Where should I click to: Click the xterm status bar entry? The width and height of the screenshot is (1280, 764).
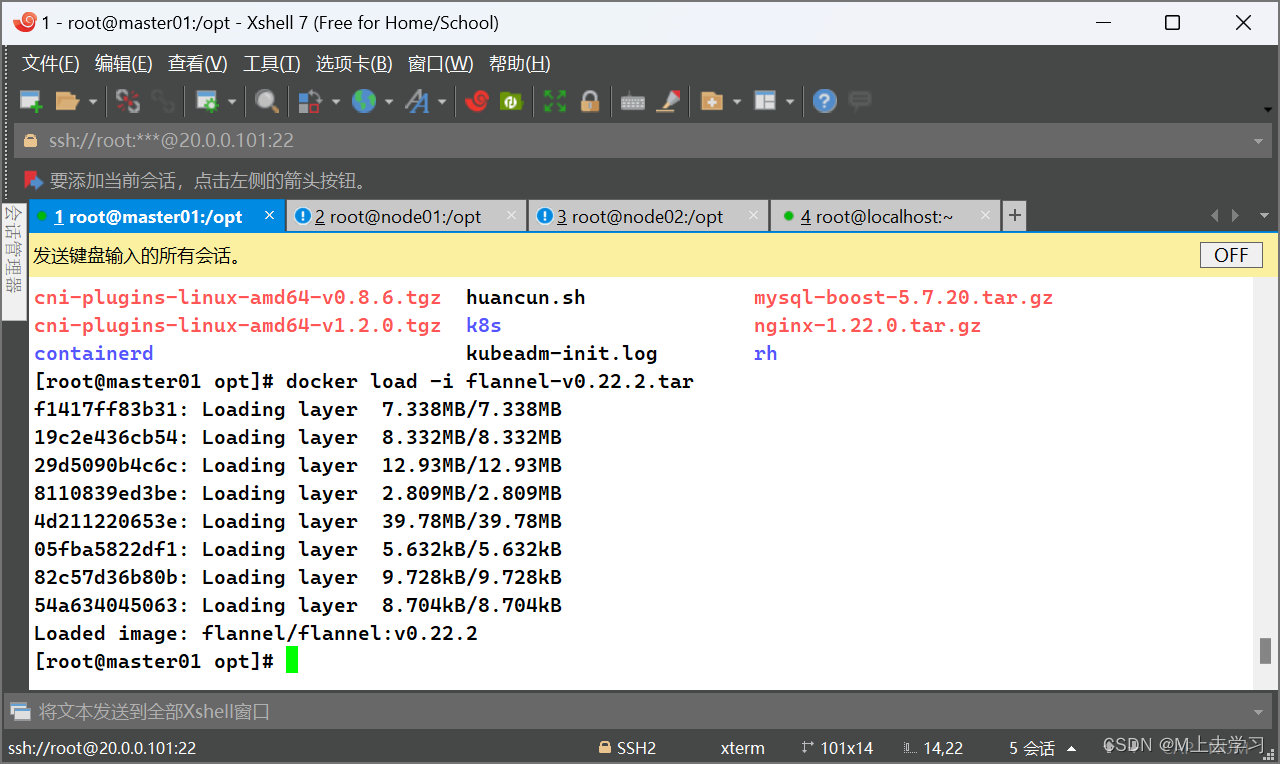742,748
